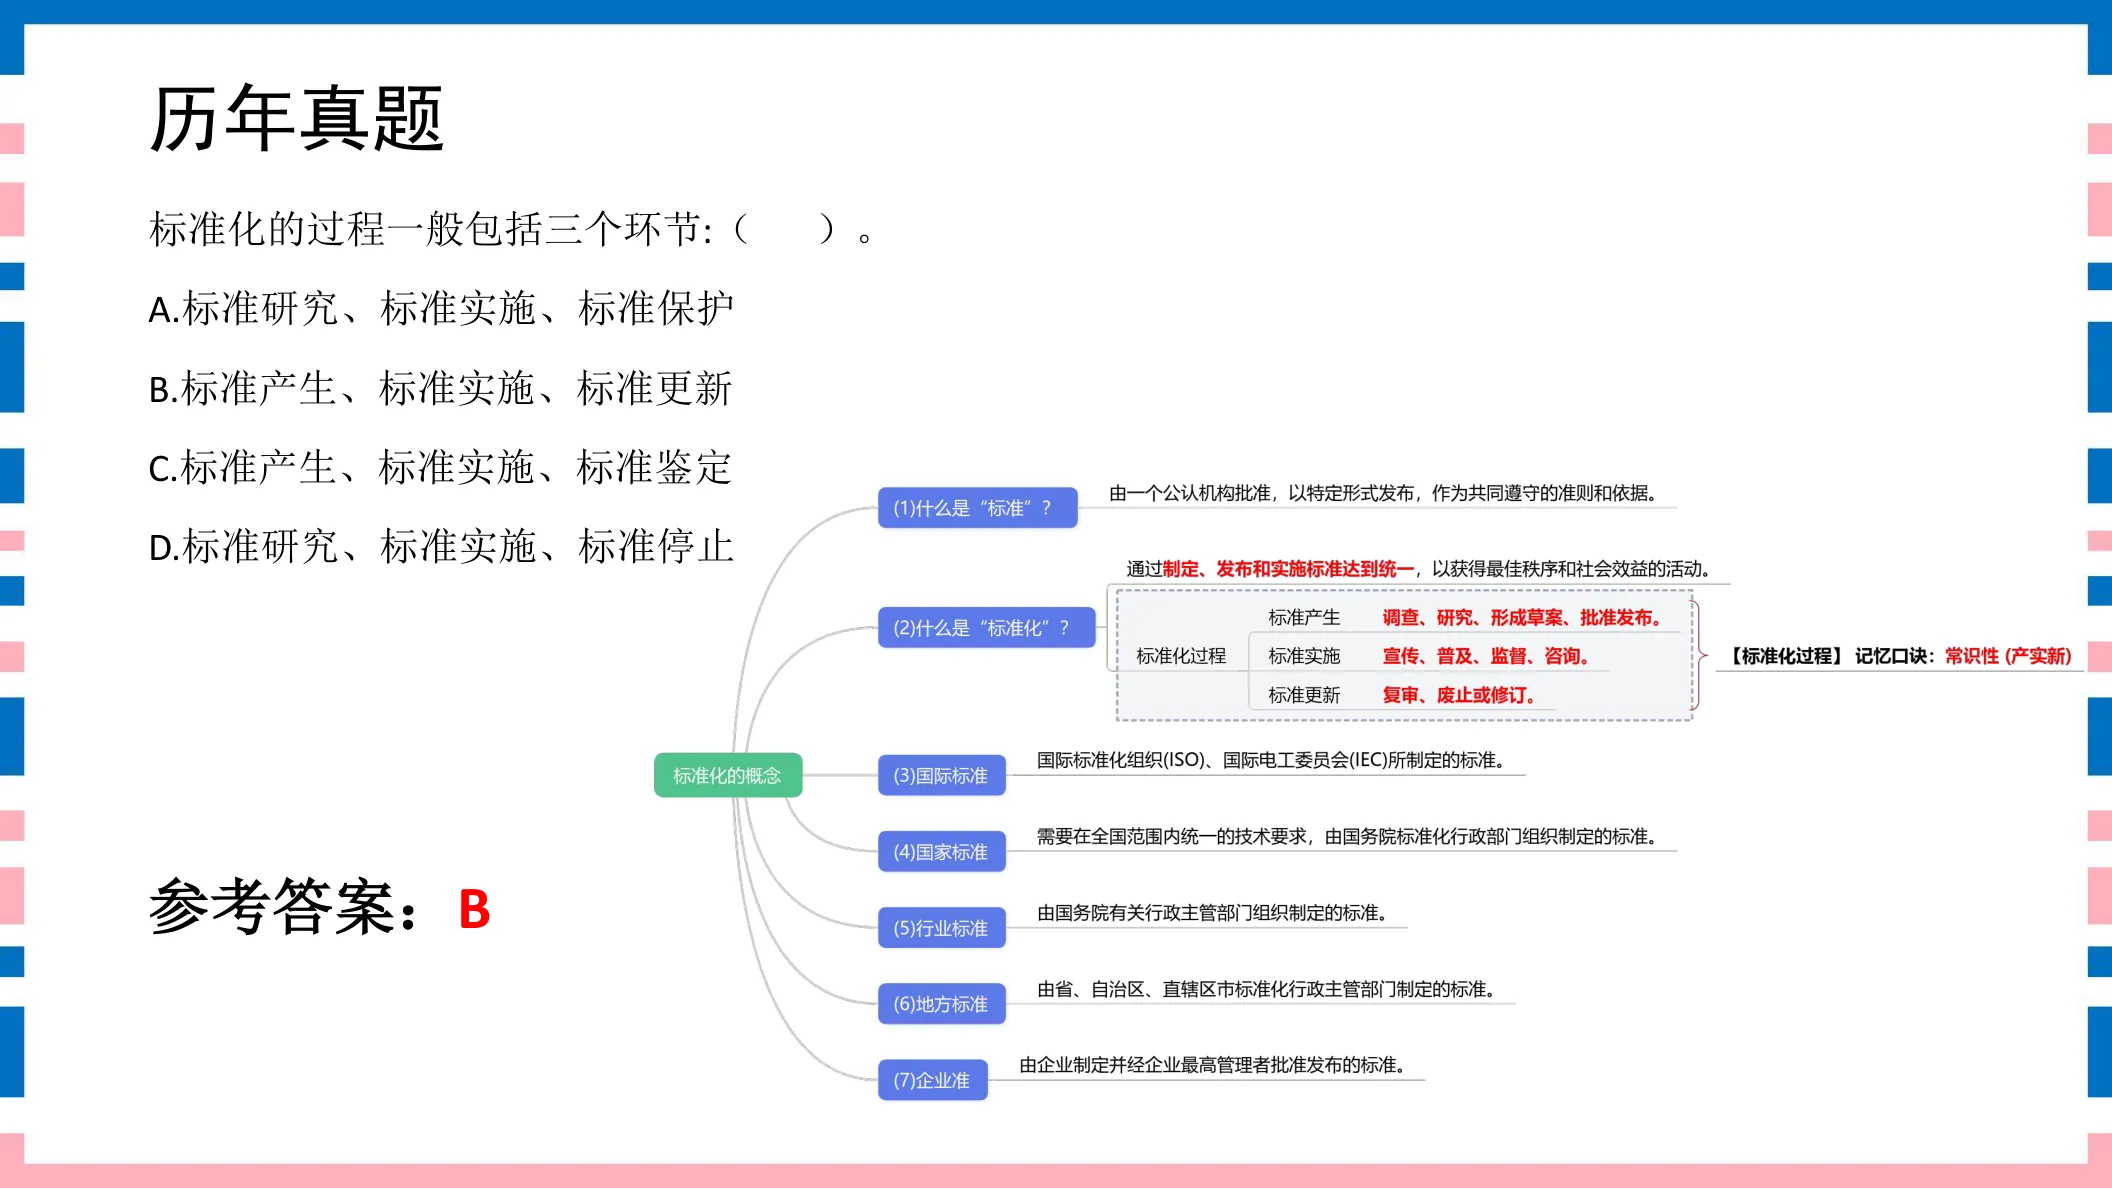Screen dimensions: 2112x1188
Task: Select the (3)国际标准 node
Action: 942,775
